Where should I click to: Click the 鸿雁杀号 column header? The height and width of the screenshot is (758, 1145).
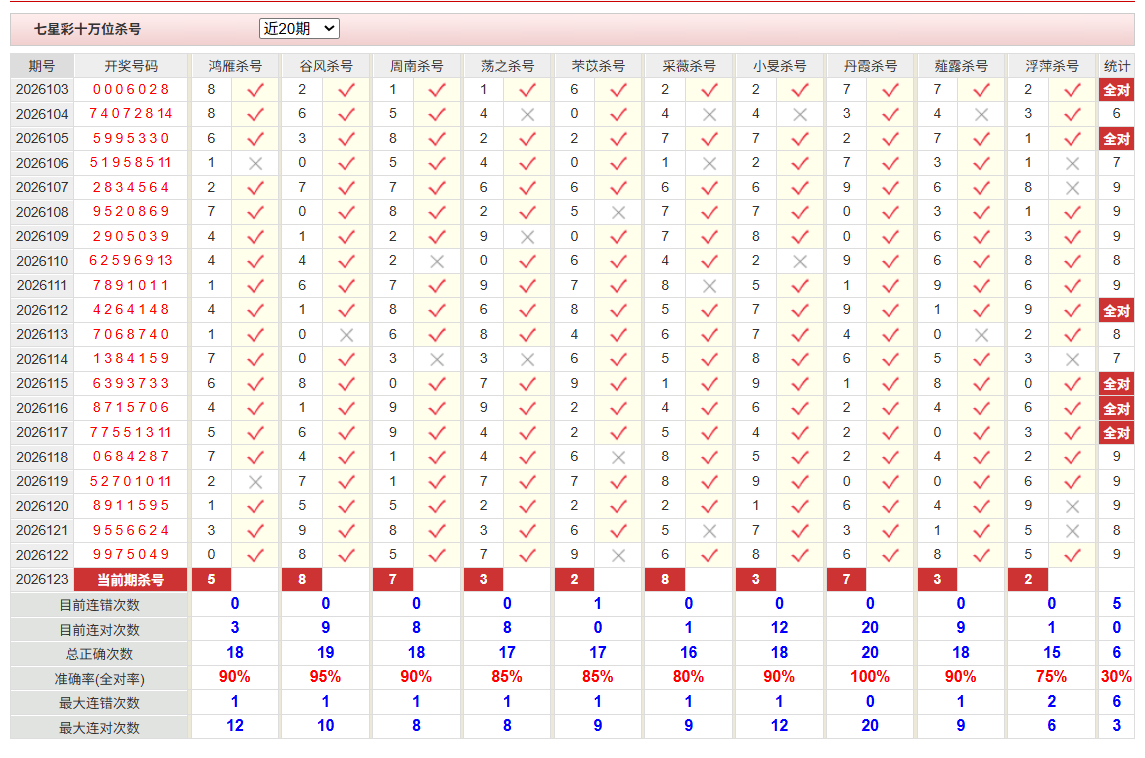(x=235, y=66)
